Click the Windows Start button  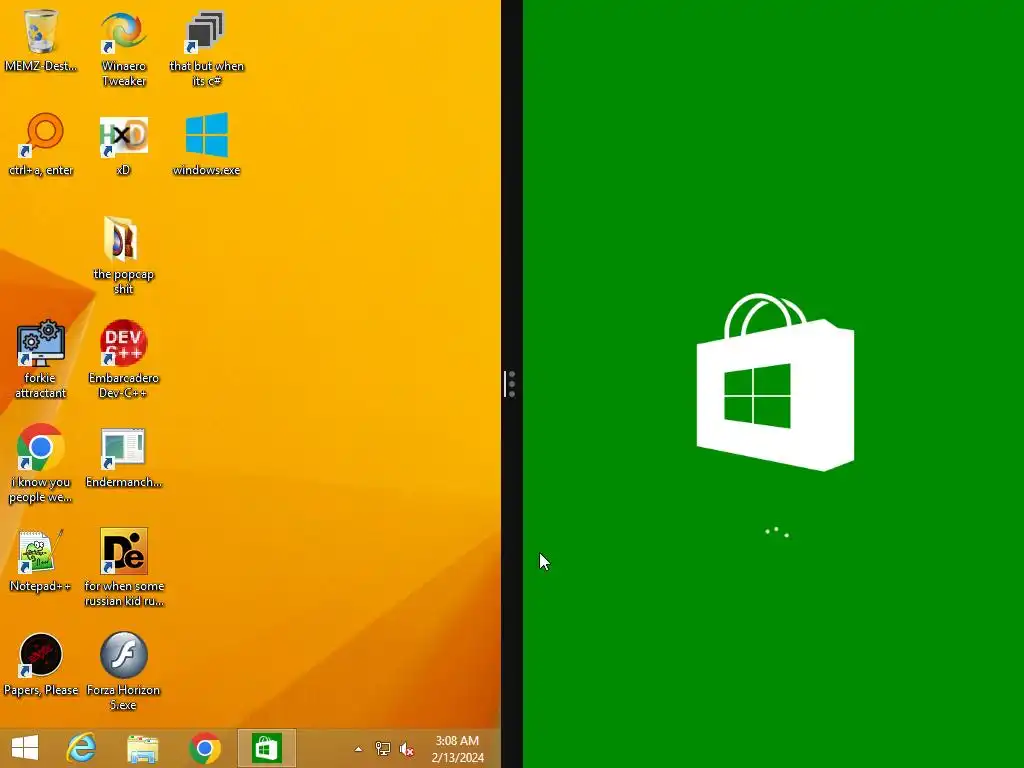[x=25, y=748]
